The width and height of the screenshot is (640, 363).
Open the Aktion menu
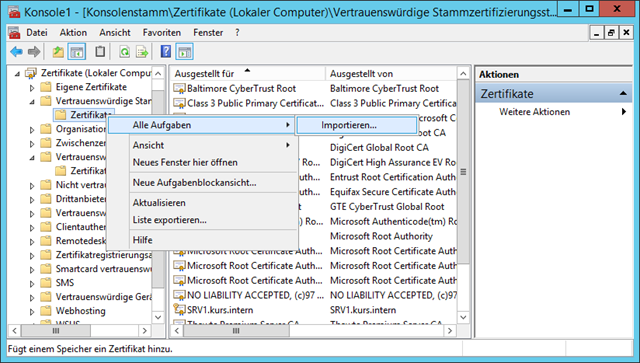point(73,33)
